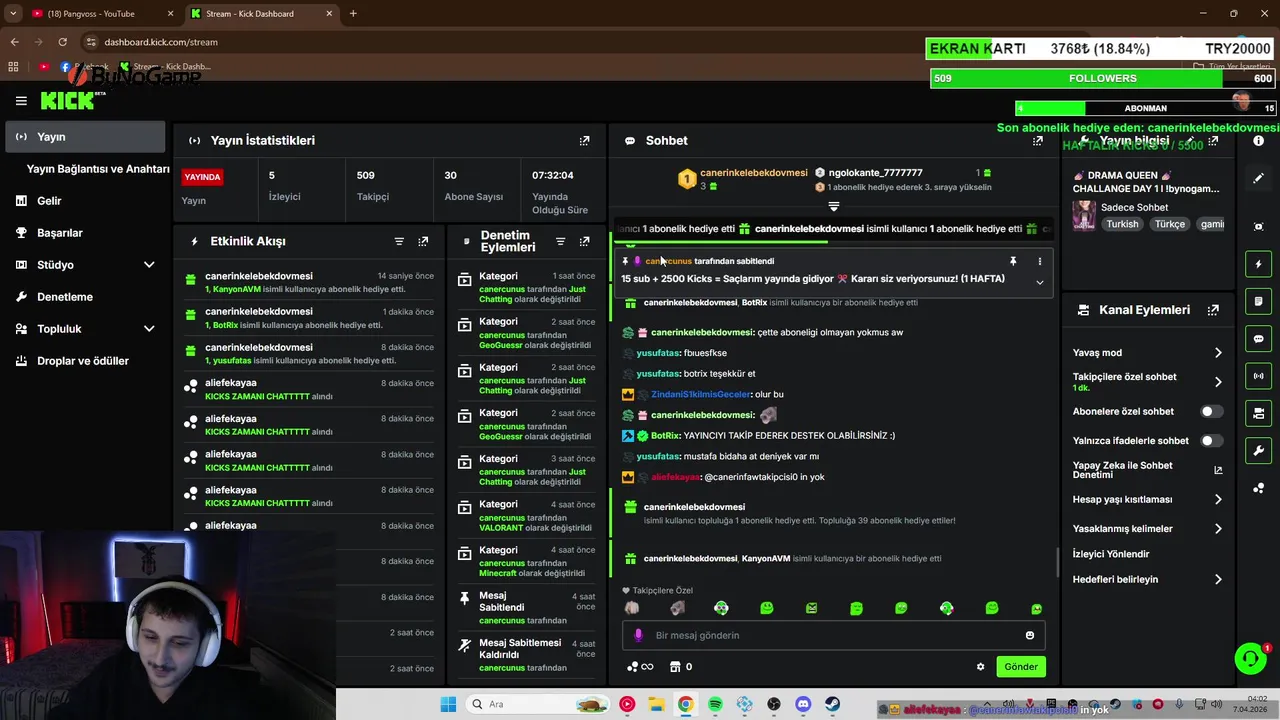Expand the Topluluk sidebar section
Viewport: 1280px width, 720px height.
point(149,329)
